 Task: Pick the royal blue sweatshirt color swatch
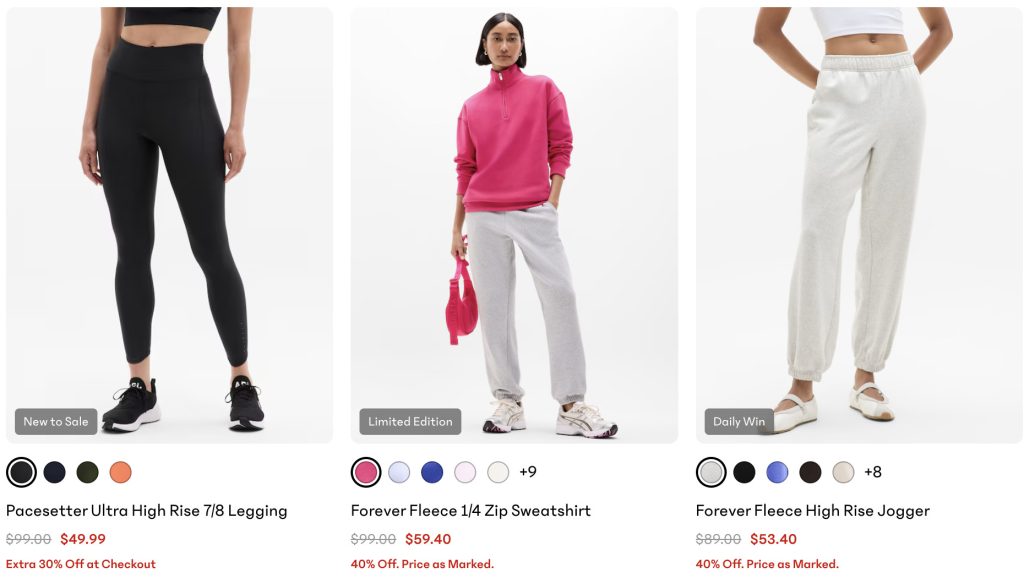pyautogui.click(x=432, y=472)
